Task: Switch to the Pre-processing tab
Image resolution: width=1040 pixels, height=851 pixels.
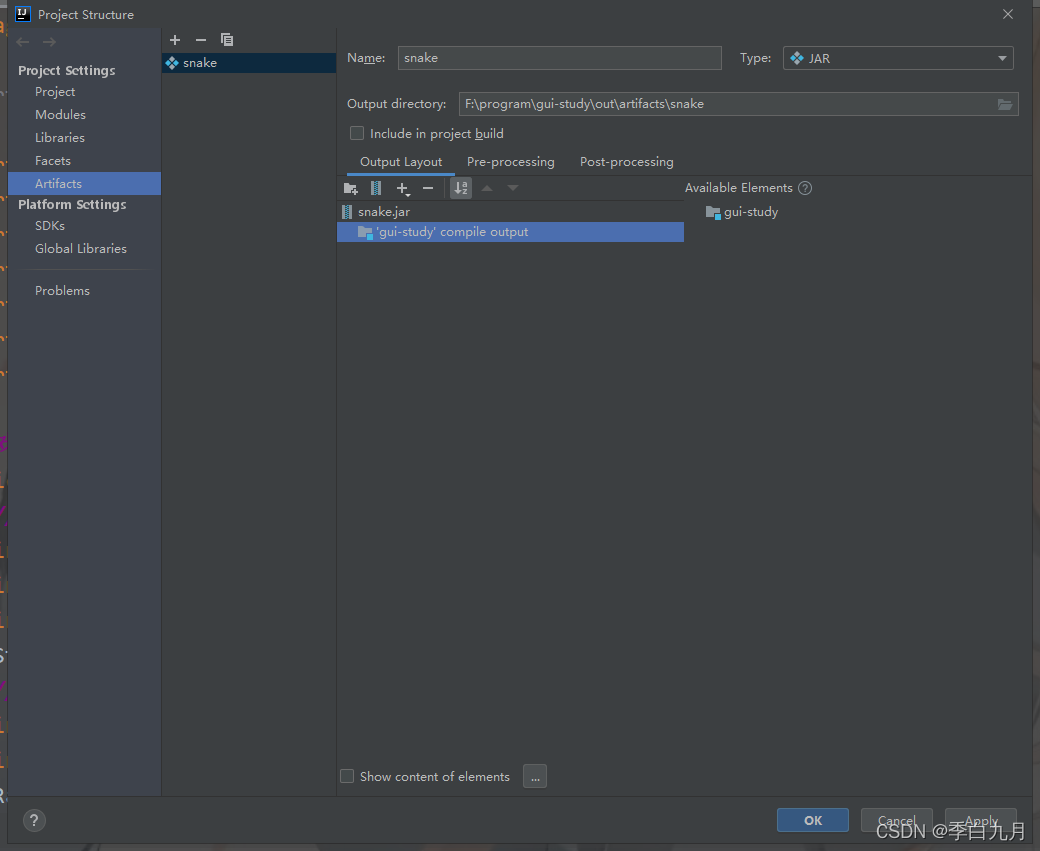Action: pos(510,162)
